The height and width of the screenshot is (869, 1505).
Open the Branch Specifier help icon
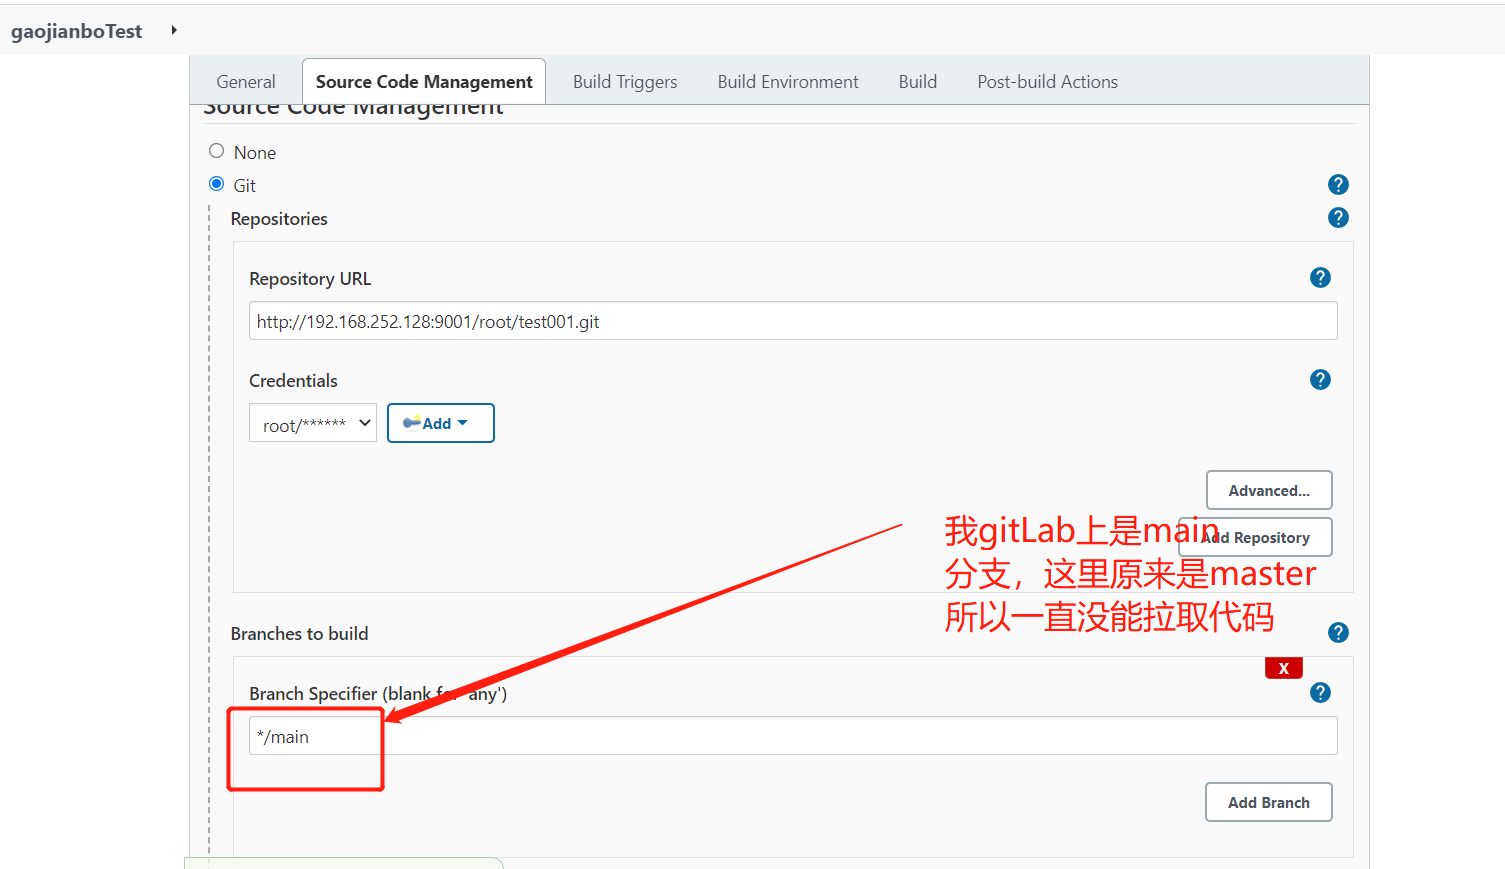(1320, 692)
